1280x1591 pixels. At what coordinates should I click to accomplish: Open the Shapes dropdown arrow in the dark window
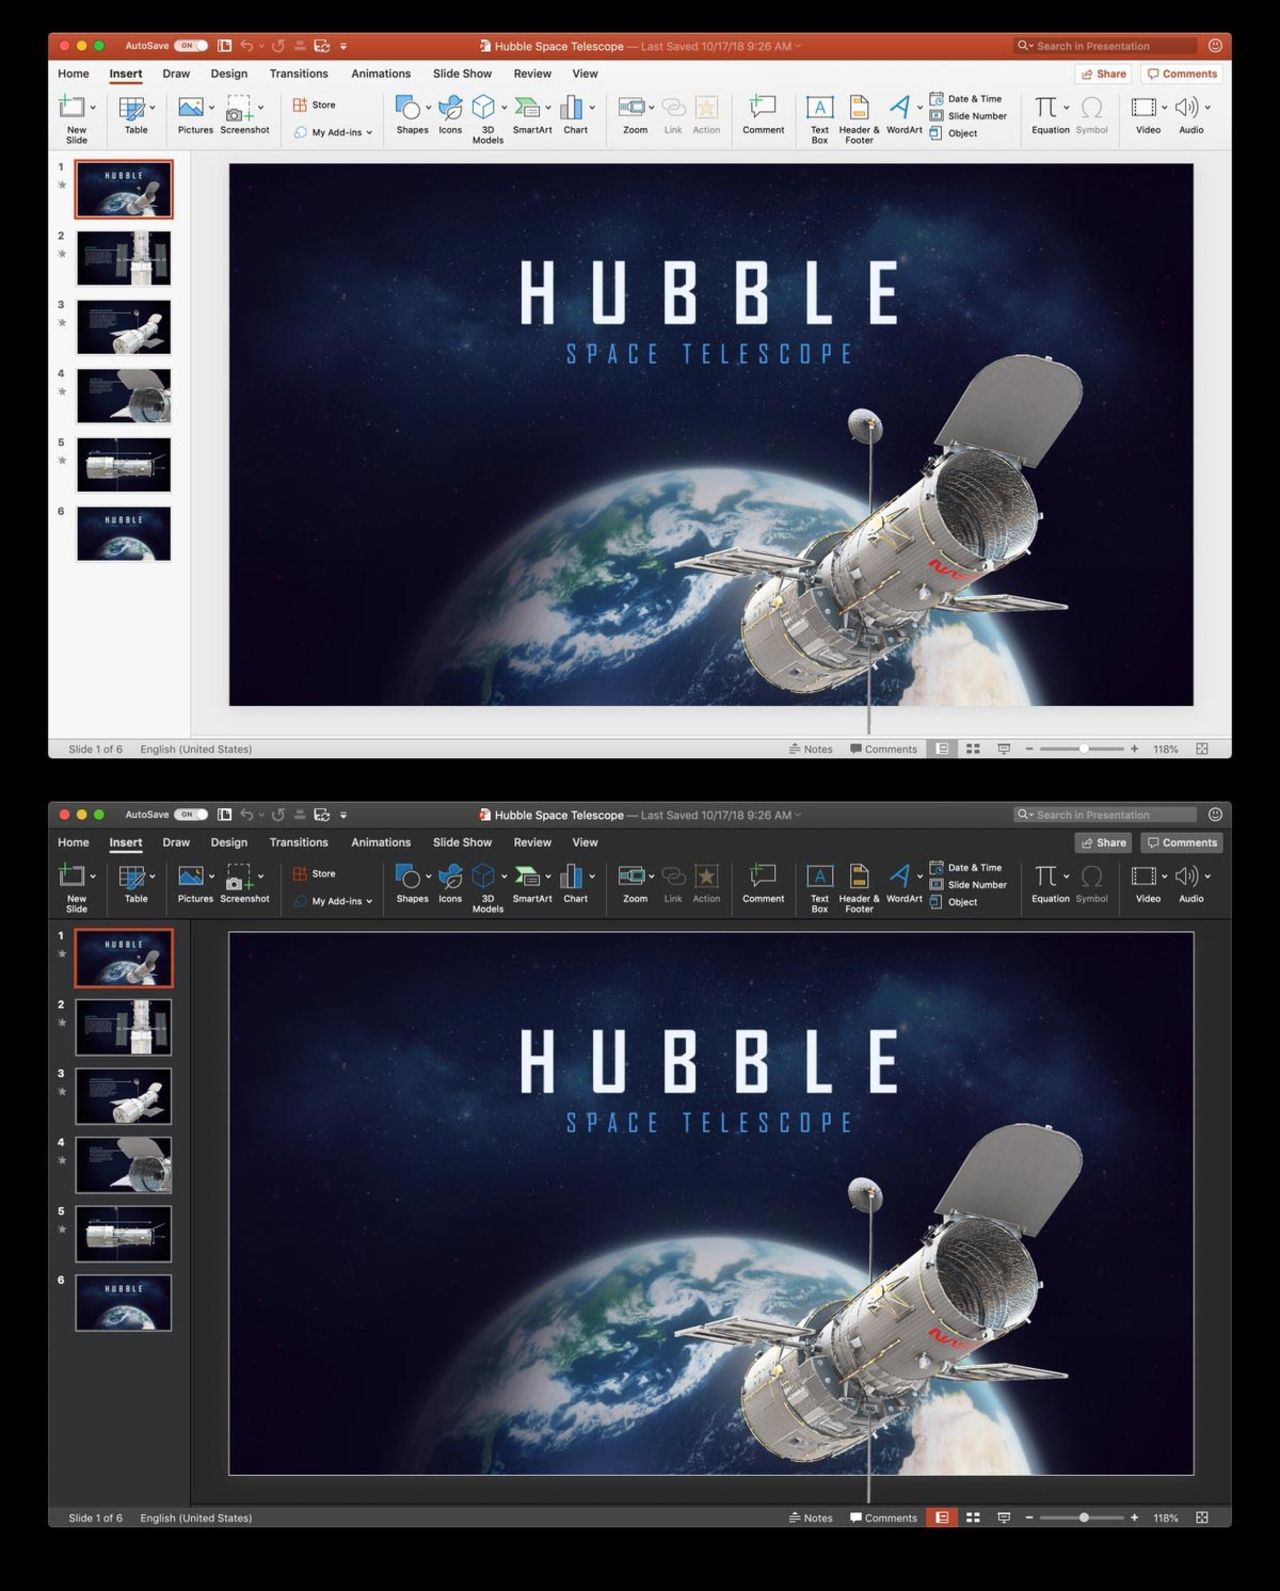429,877
